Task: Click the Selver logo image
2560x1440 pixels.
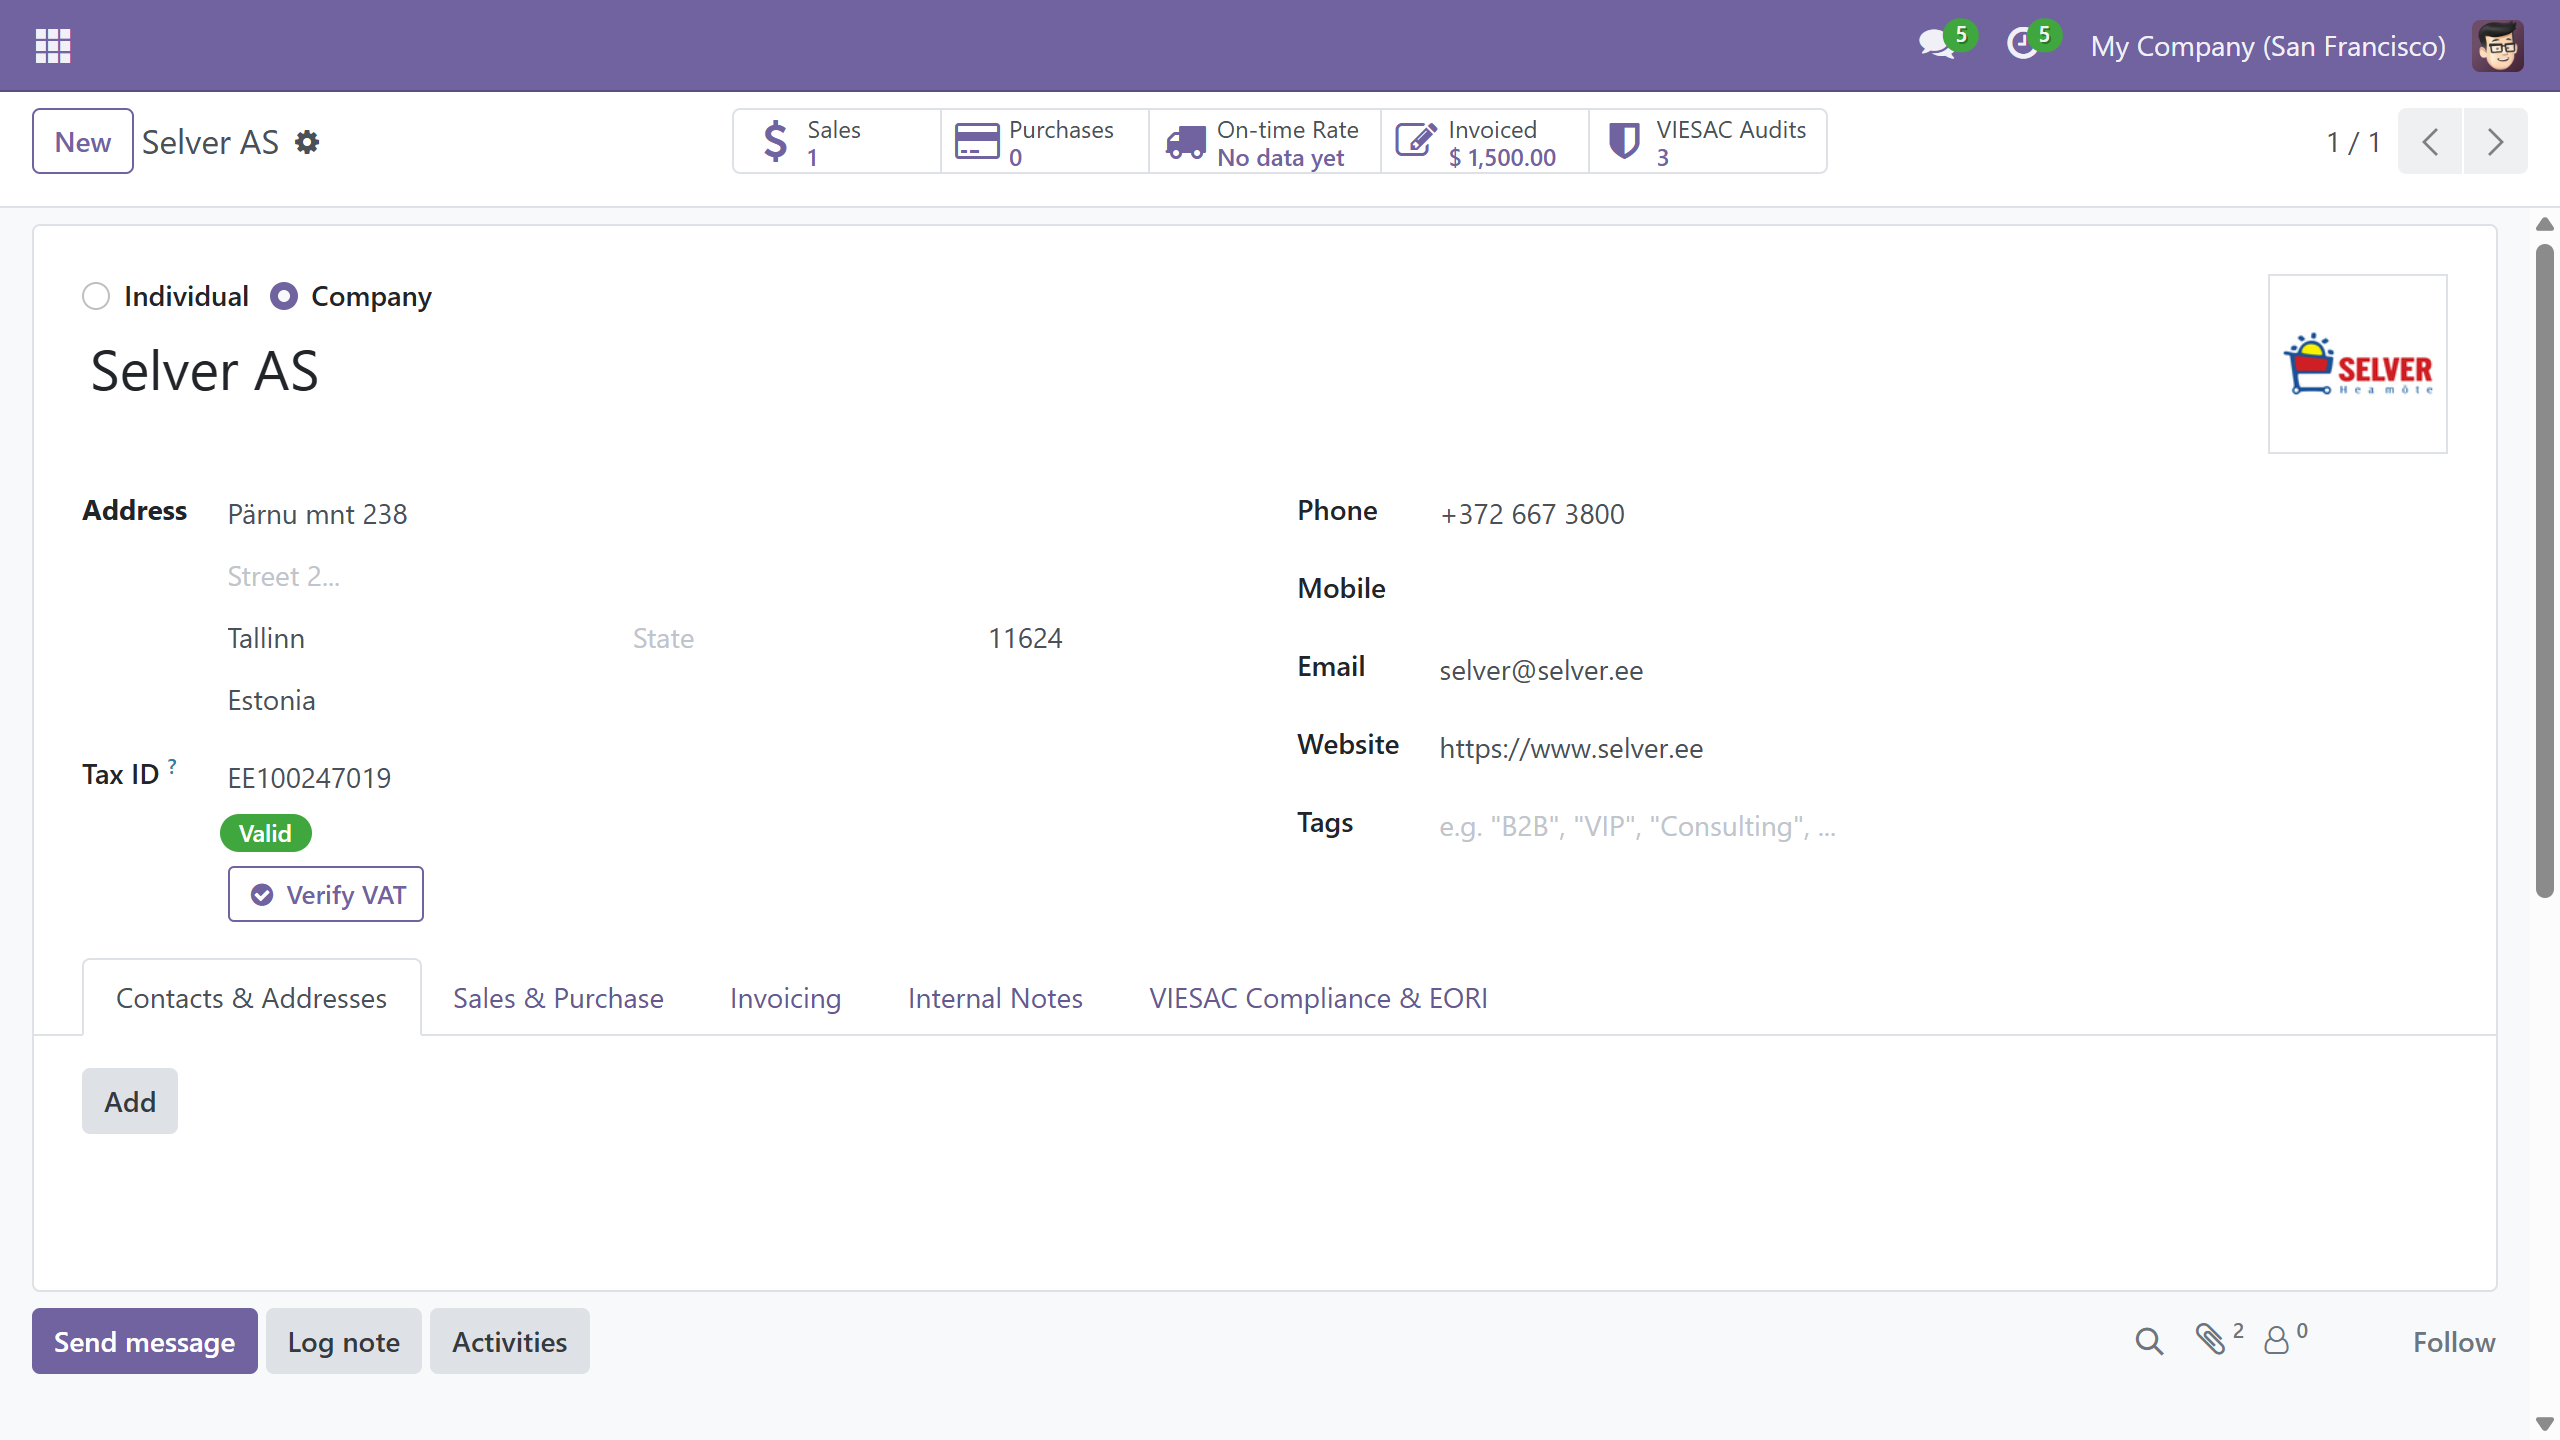Action: pyautogui.click(x=2358, y=364)
